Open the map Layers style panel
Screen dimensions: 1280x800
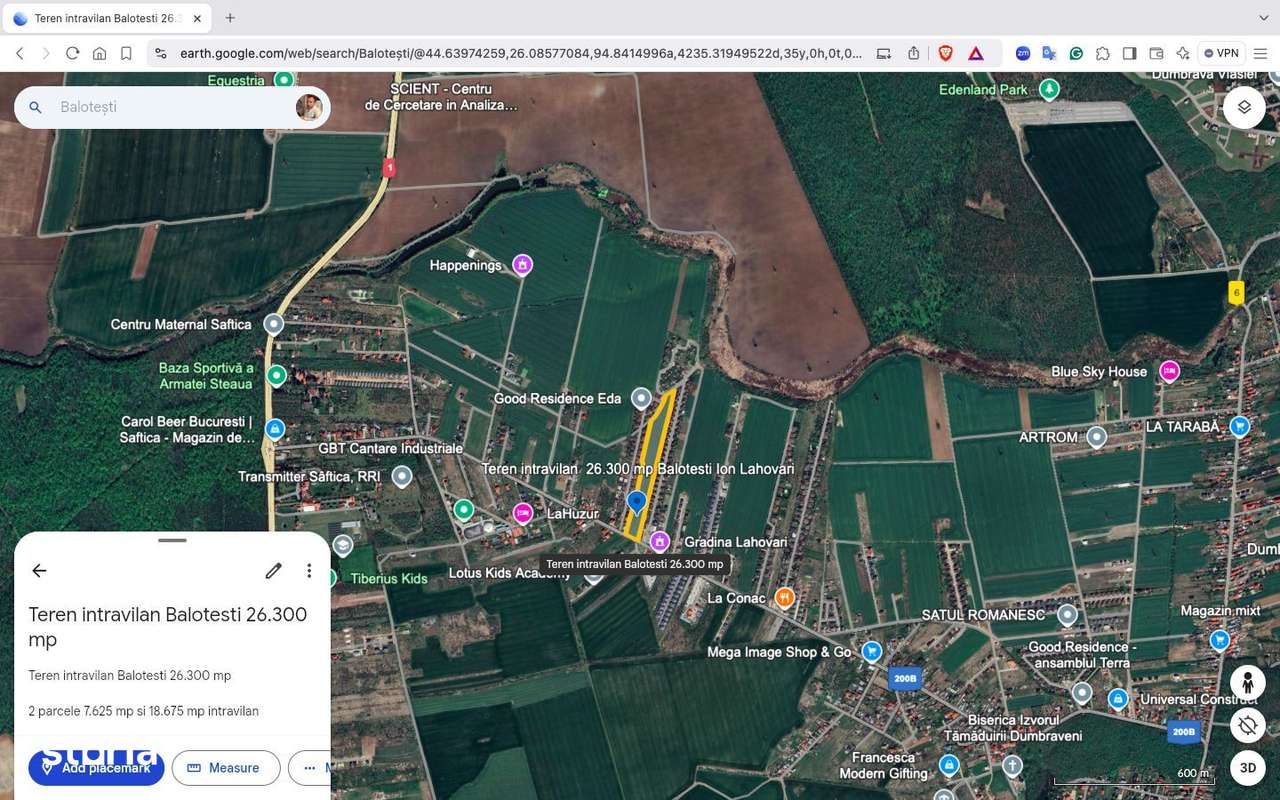[1243, 107]
